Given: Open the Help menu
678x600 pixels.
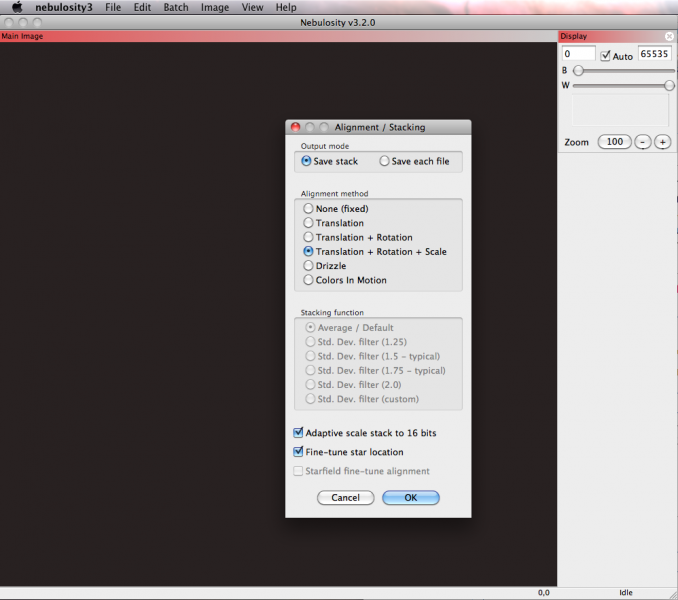Looking at the screenshot, I should [x=286, y=7].
